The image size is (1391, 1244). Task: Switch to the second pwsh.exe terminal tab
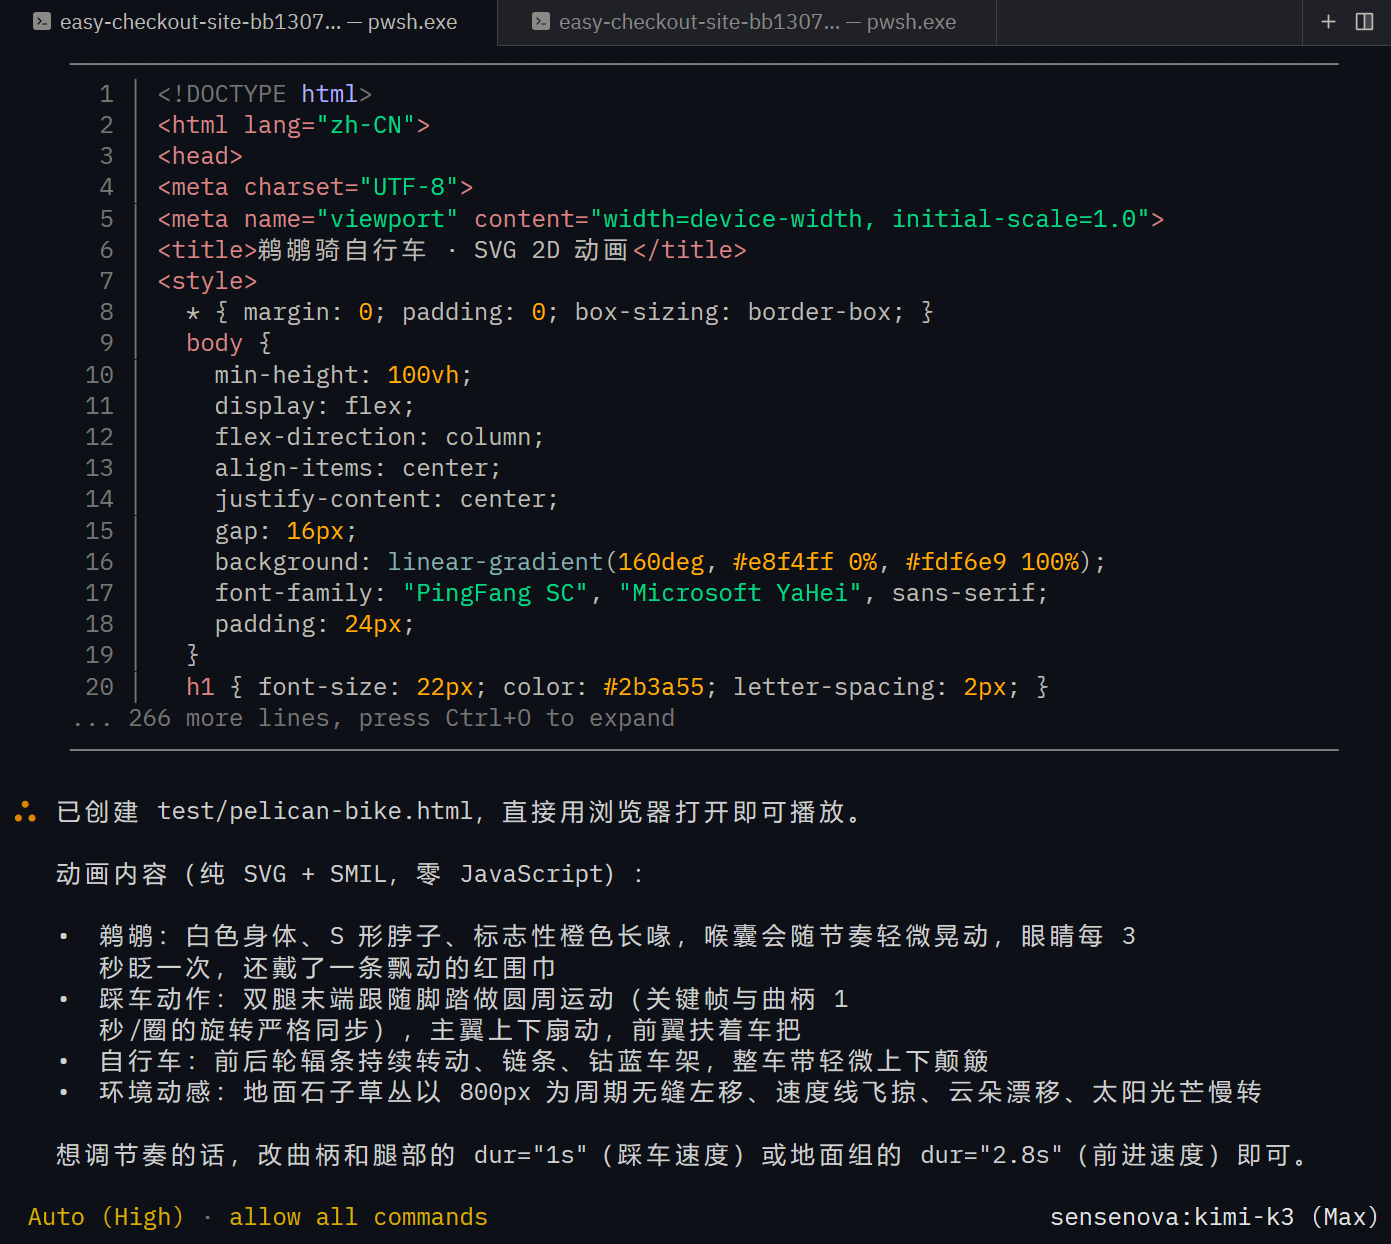coord(747,22)
